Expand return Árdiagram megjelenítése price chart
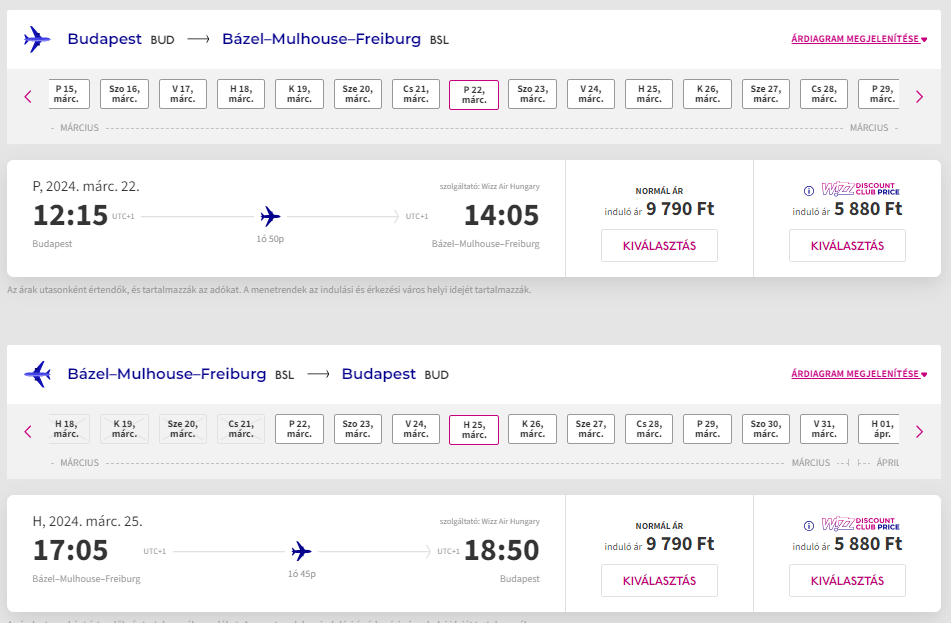 859,374
